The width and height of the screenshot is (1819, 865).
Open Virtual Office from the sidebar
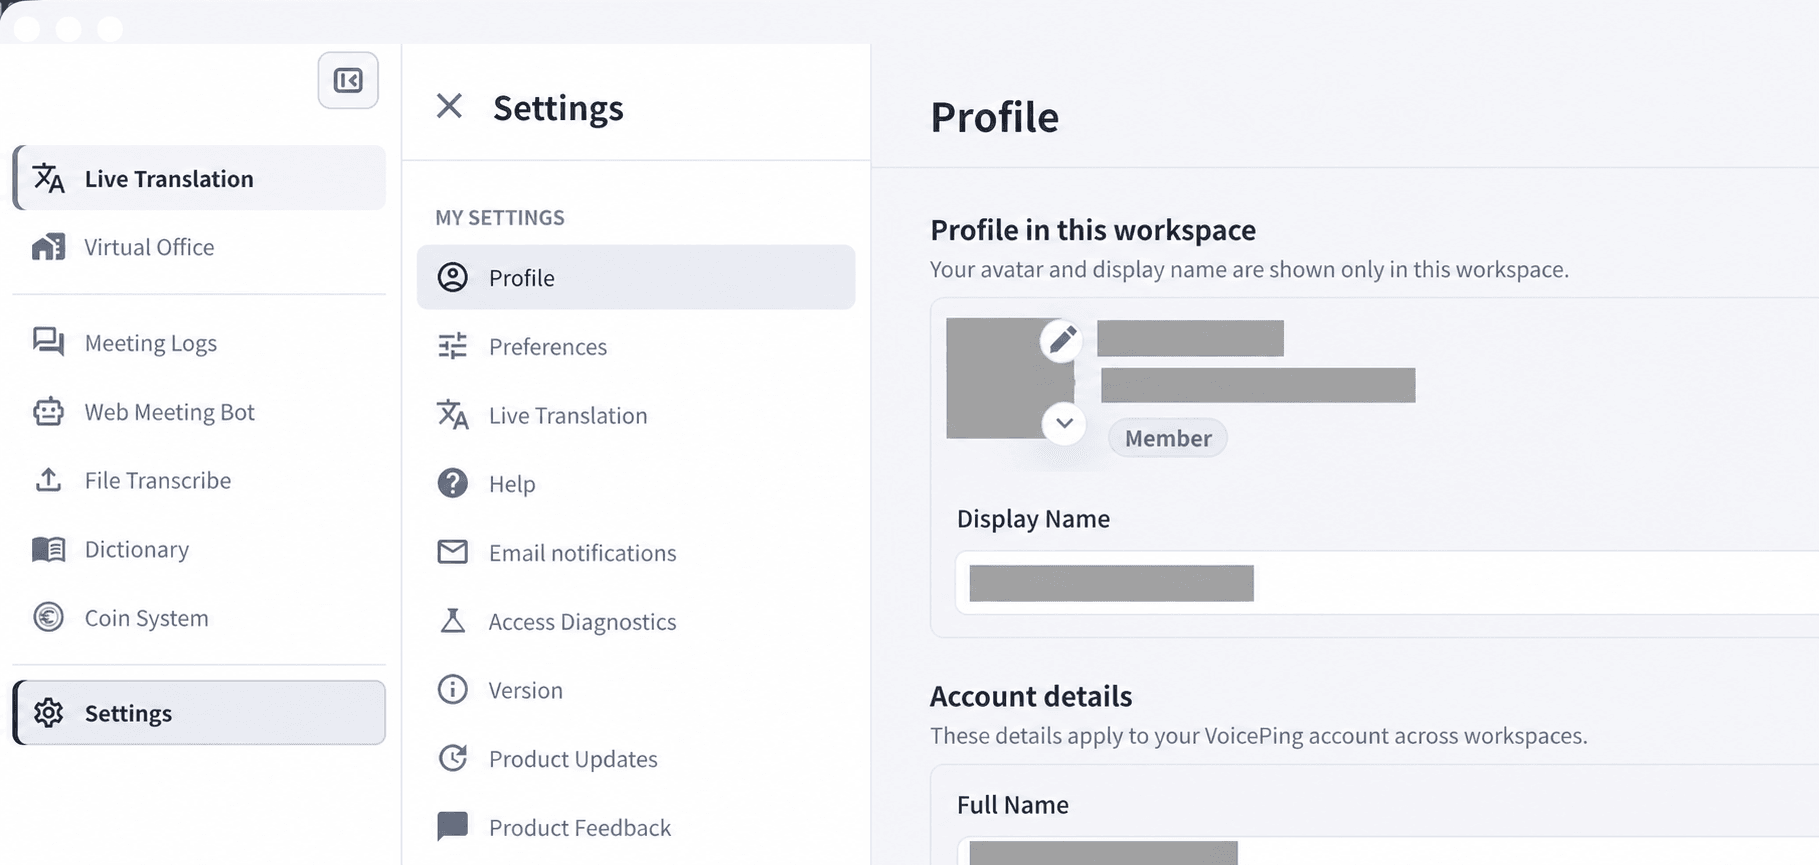[x=199, y=247]
